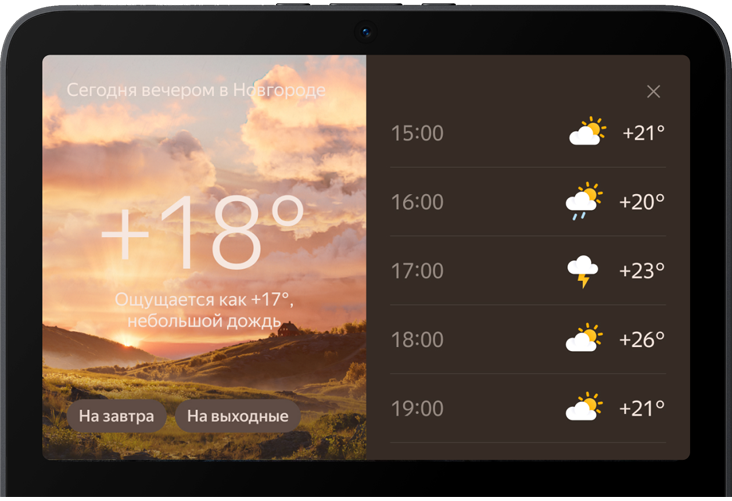Viewport: 732px width, 501px height.
Task: Select the 16:00 time label
Action: 417,202
